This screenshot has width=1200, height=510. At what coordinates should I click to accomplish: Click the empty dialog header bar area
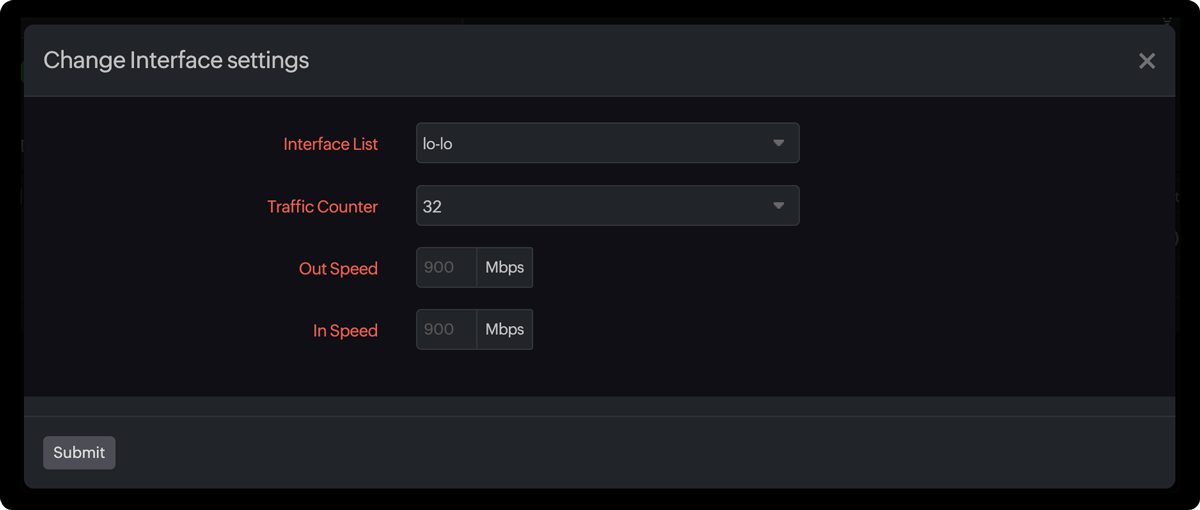tap(700, 60)
